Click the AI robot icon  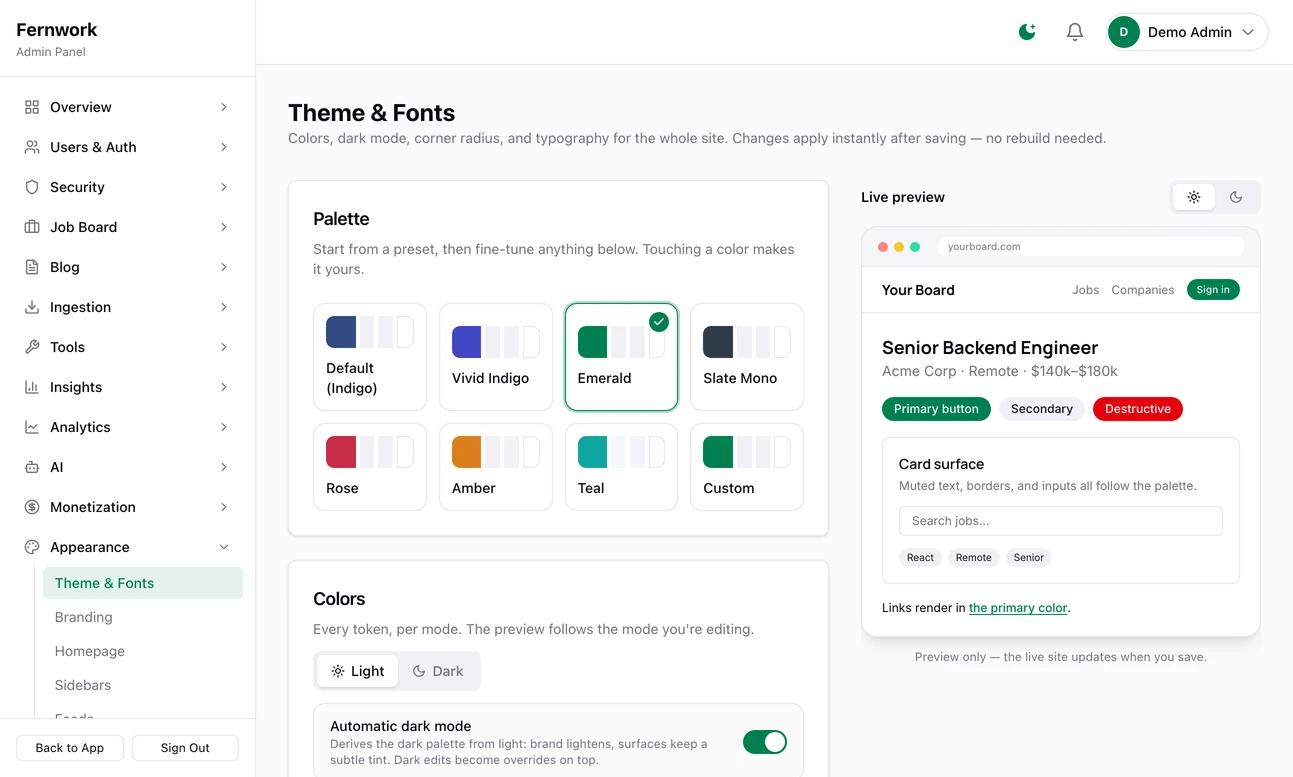[32, 467]
